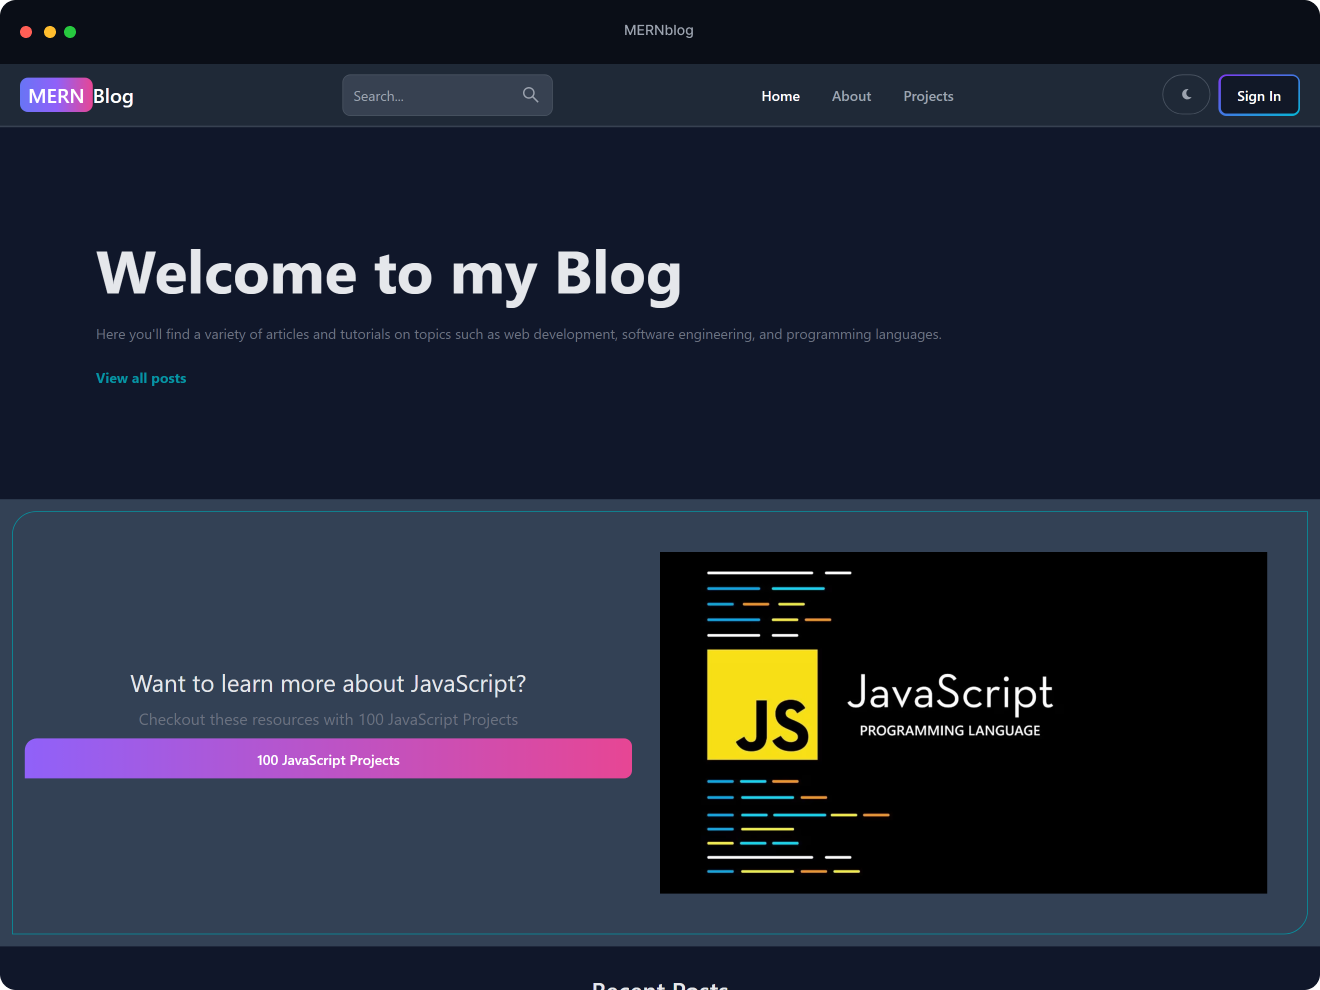
Task: Click the MERNblog window title text
Action: click(x=658, y=30)
